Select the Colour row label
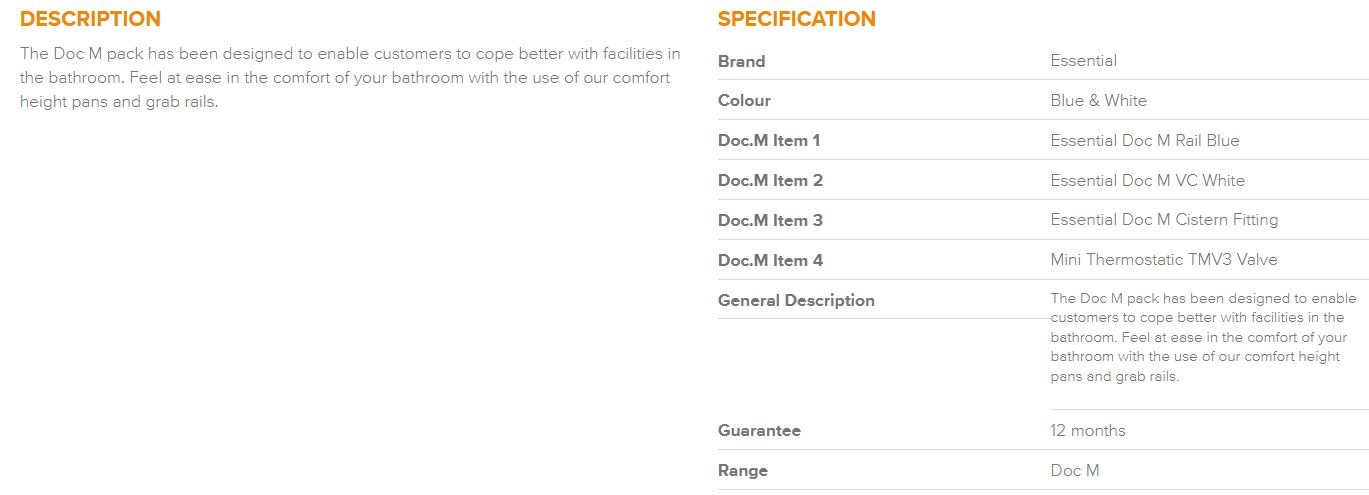This screenshot has width=1369, height=495. pyautogui.click(x=744, y=101)
